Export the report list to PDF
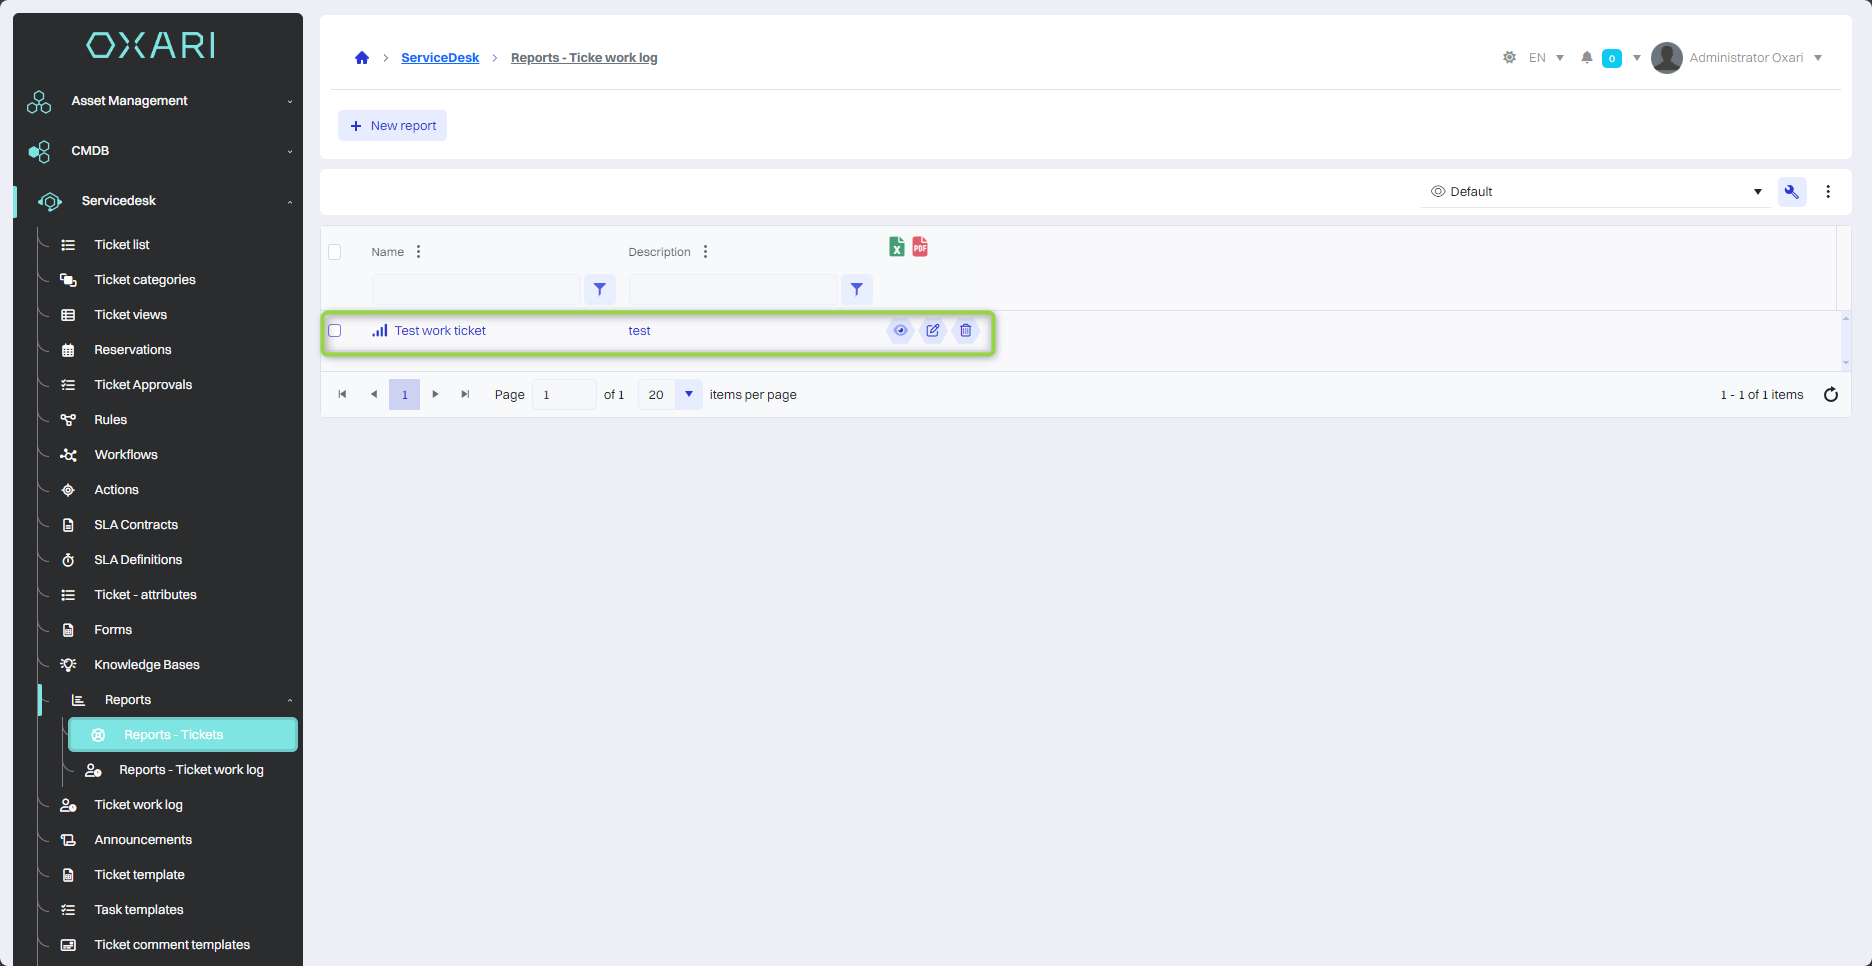1872x966 pixels. [920, 247]
